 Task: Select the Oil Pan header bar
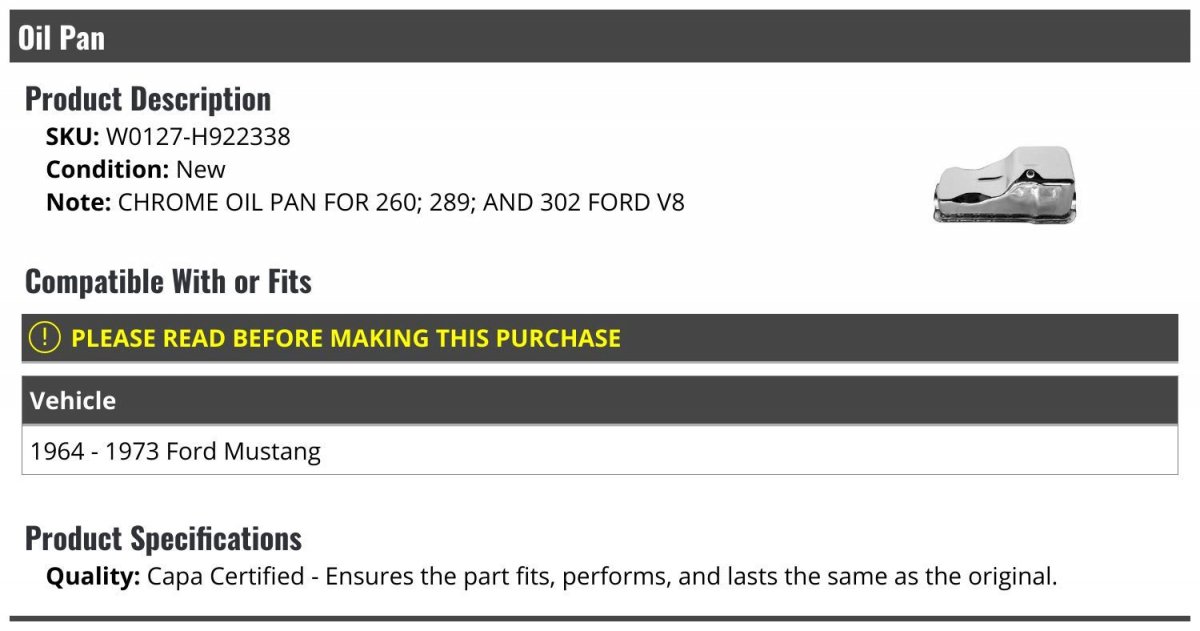click(600, 37)
